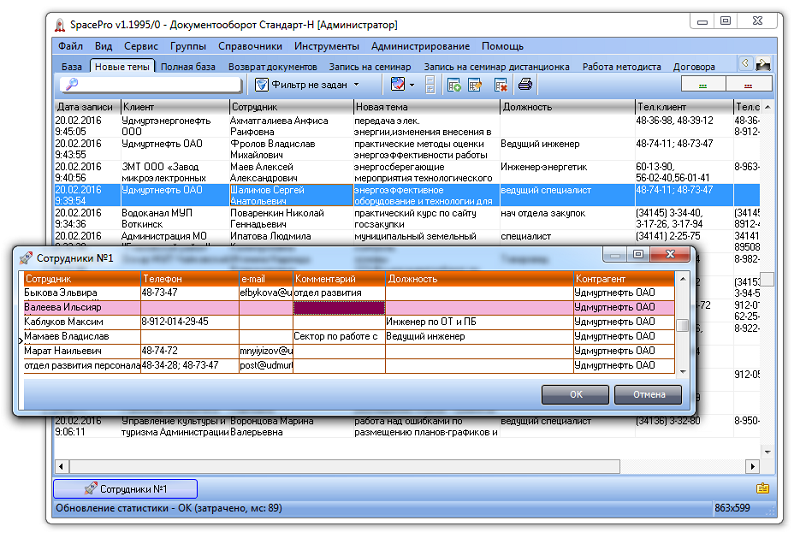Viewport: 800px width, 538px height.
Task: Open the arrow beside the checkmark icon
Action: pyautogui.click(x=412, y=85)
